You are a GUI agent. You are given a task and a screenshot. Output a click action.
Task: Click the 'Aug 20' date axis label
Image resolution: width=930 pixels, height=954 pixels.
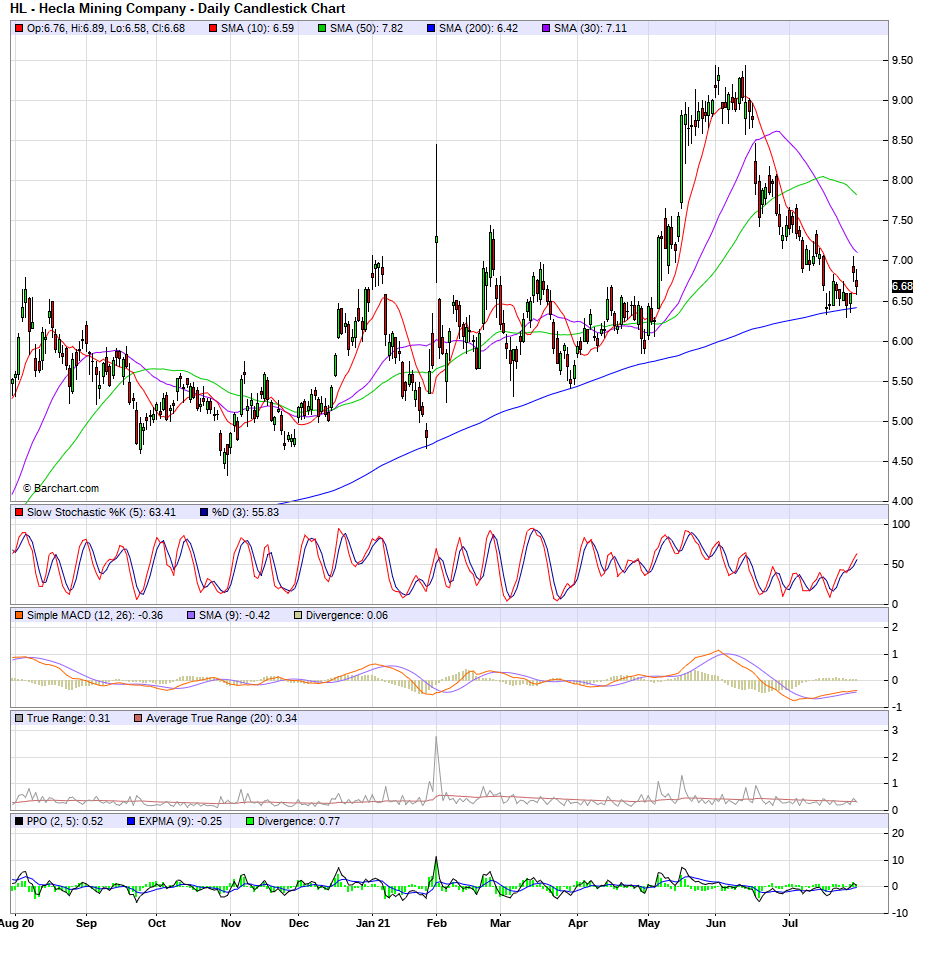click(17, 923)
